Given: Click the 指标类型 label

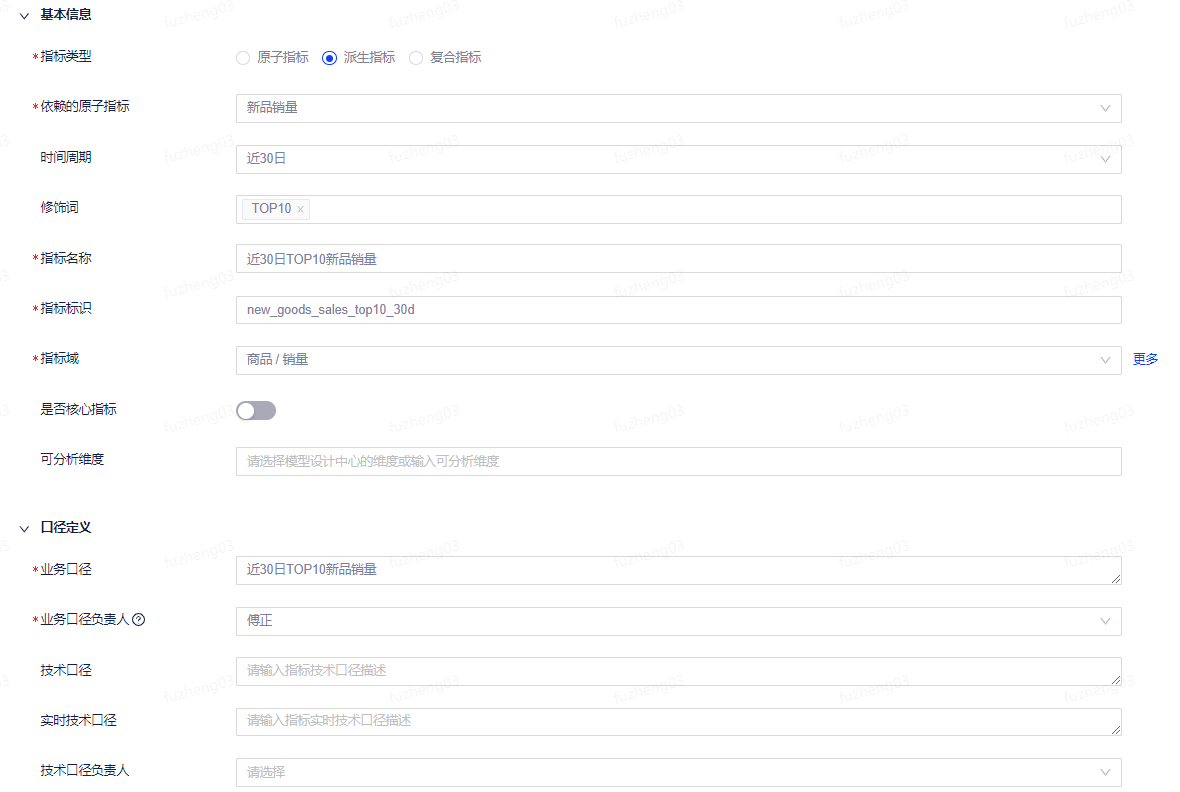Looking at the screenshot, I should [65, 56].
